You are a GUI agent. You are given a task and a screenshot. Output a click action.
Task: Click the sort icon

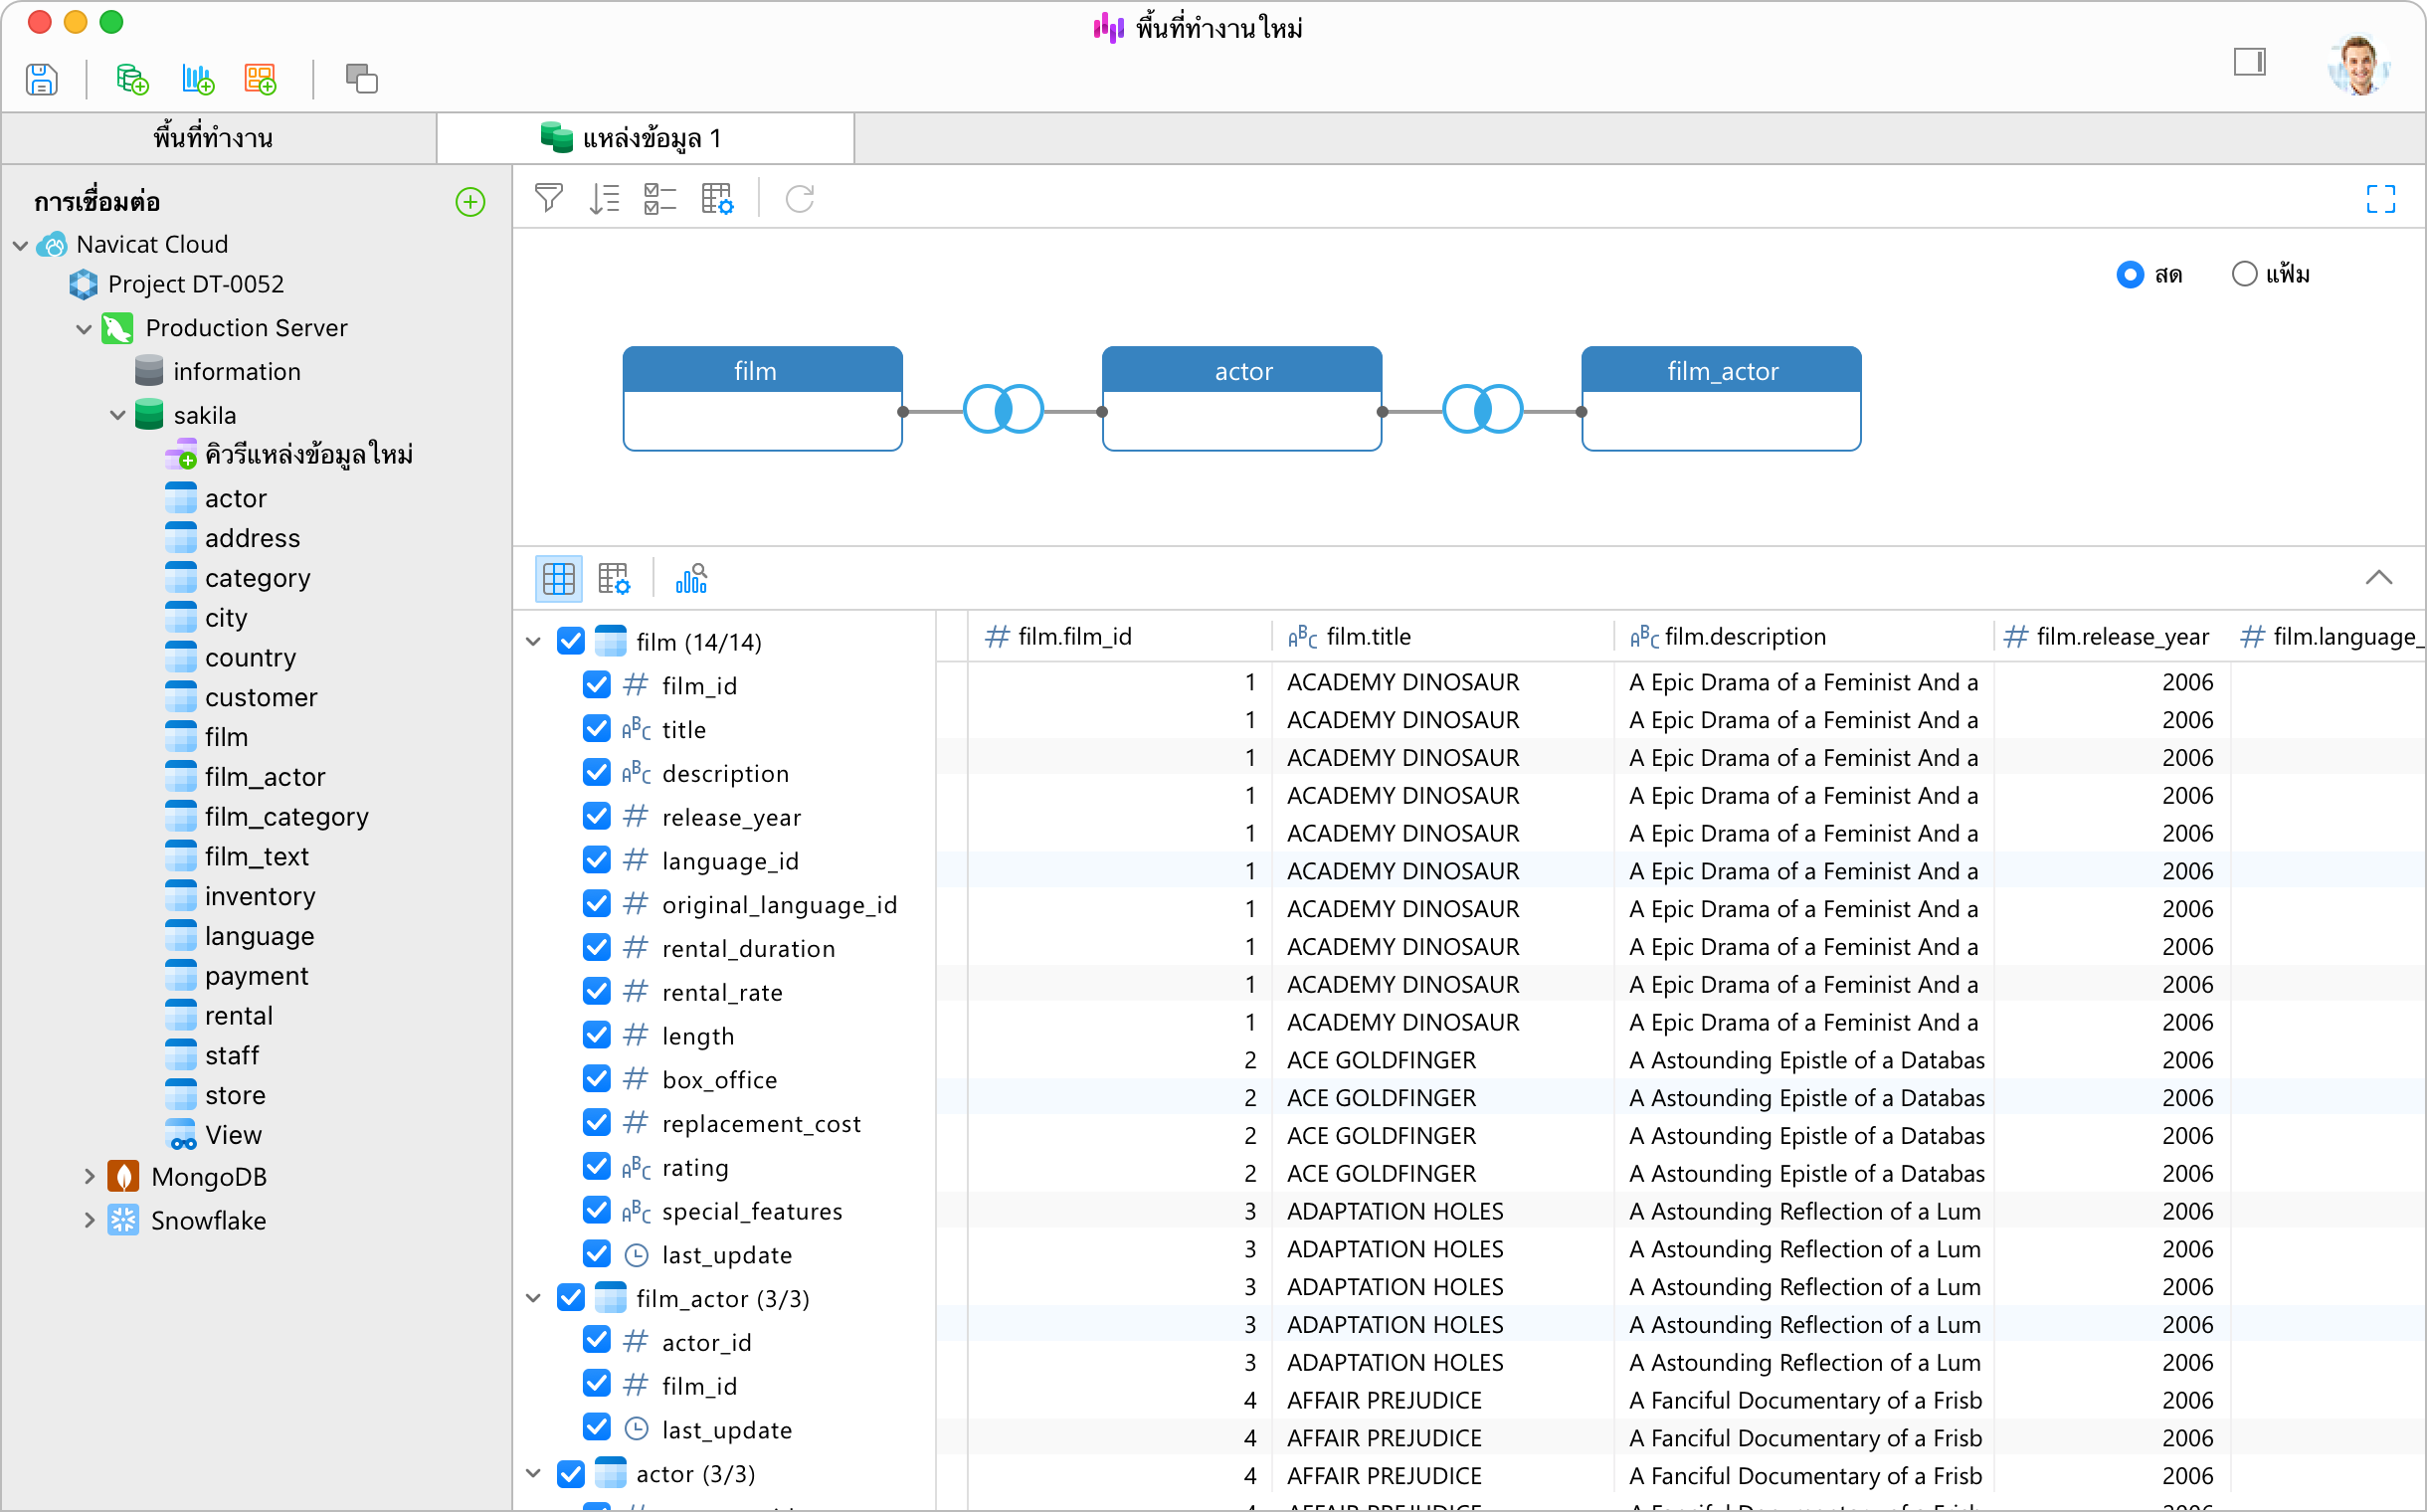click(604, 198)
